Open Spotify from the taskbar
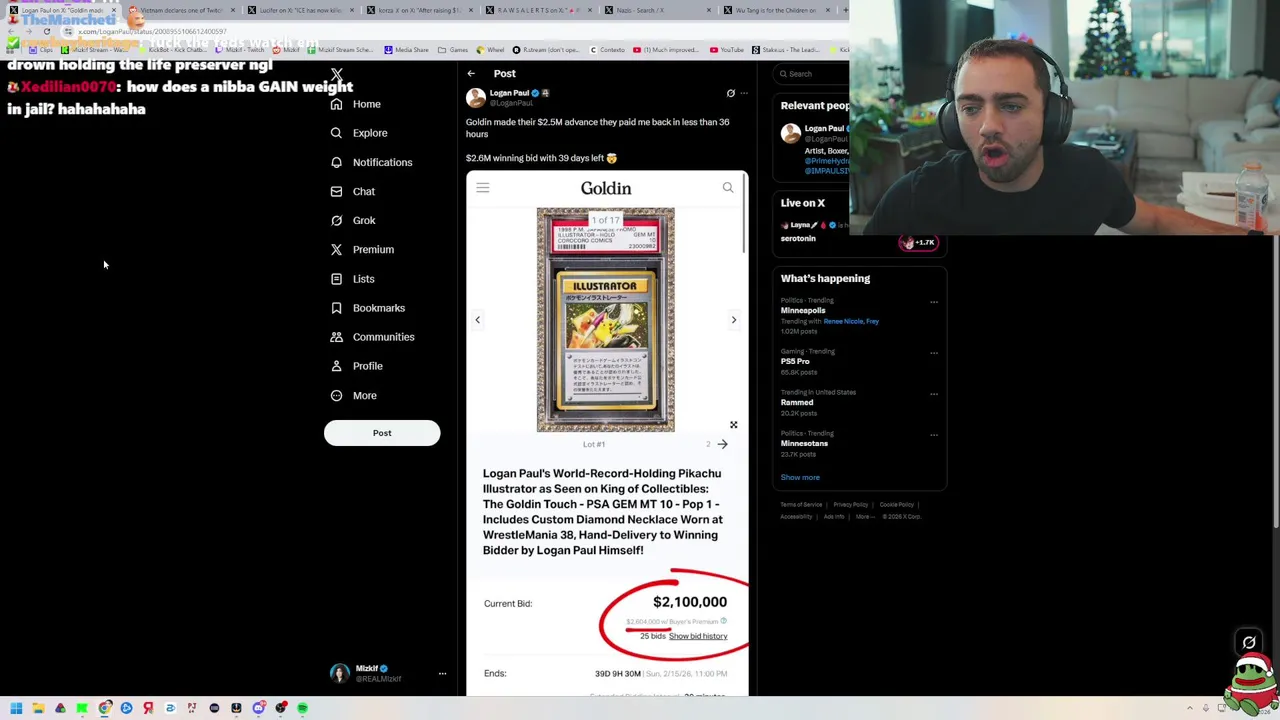 pos(302,709)
